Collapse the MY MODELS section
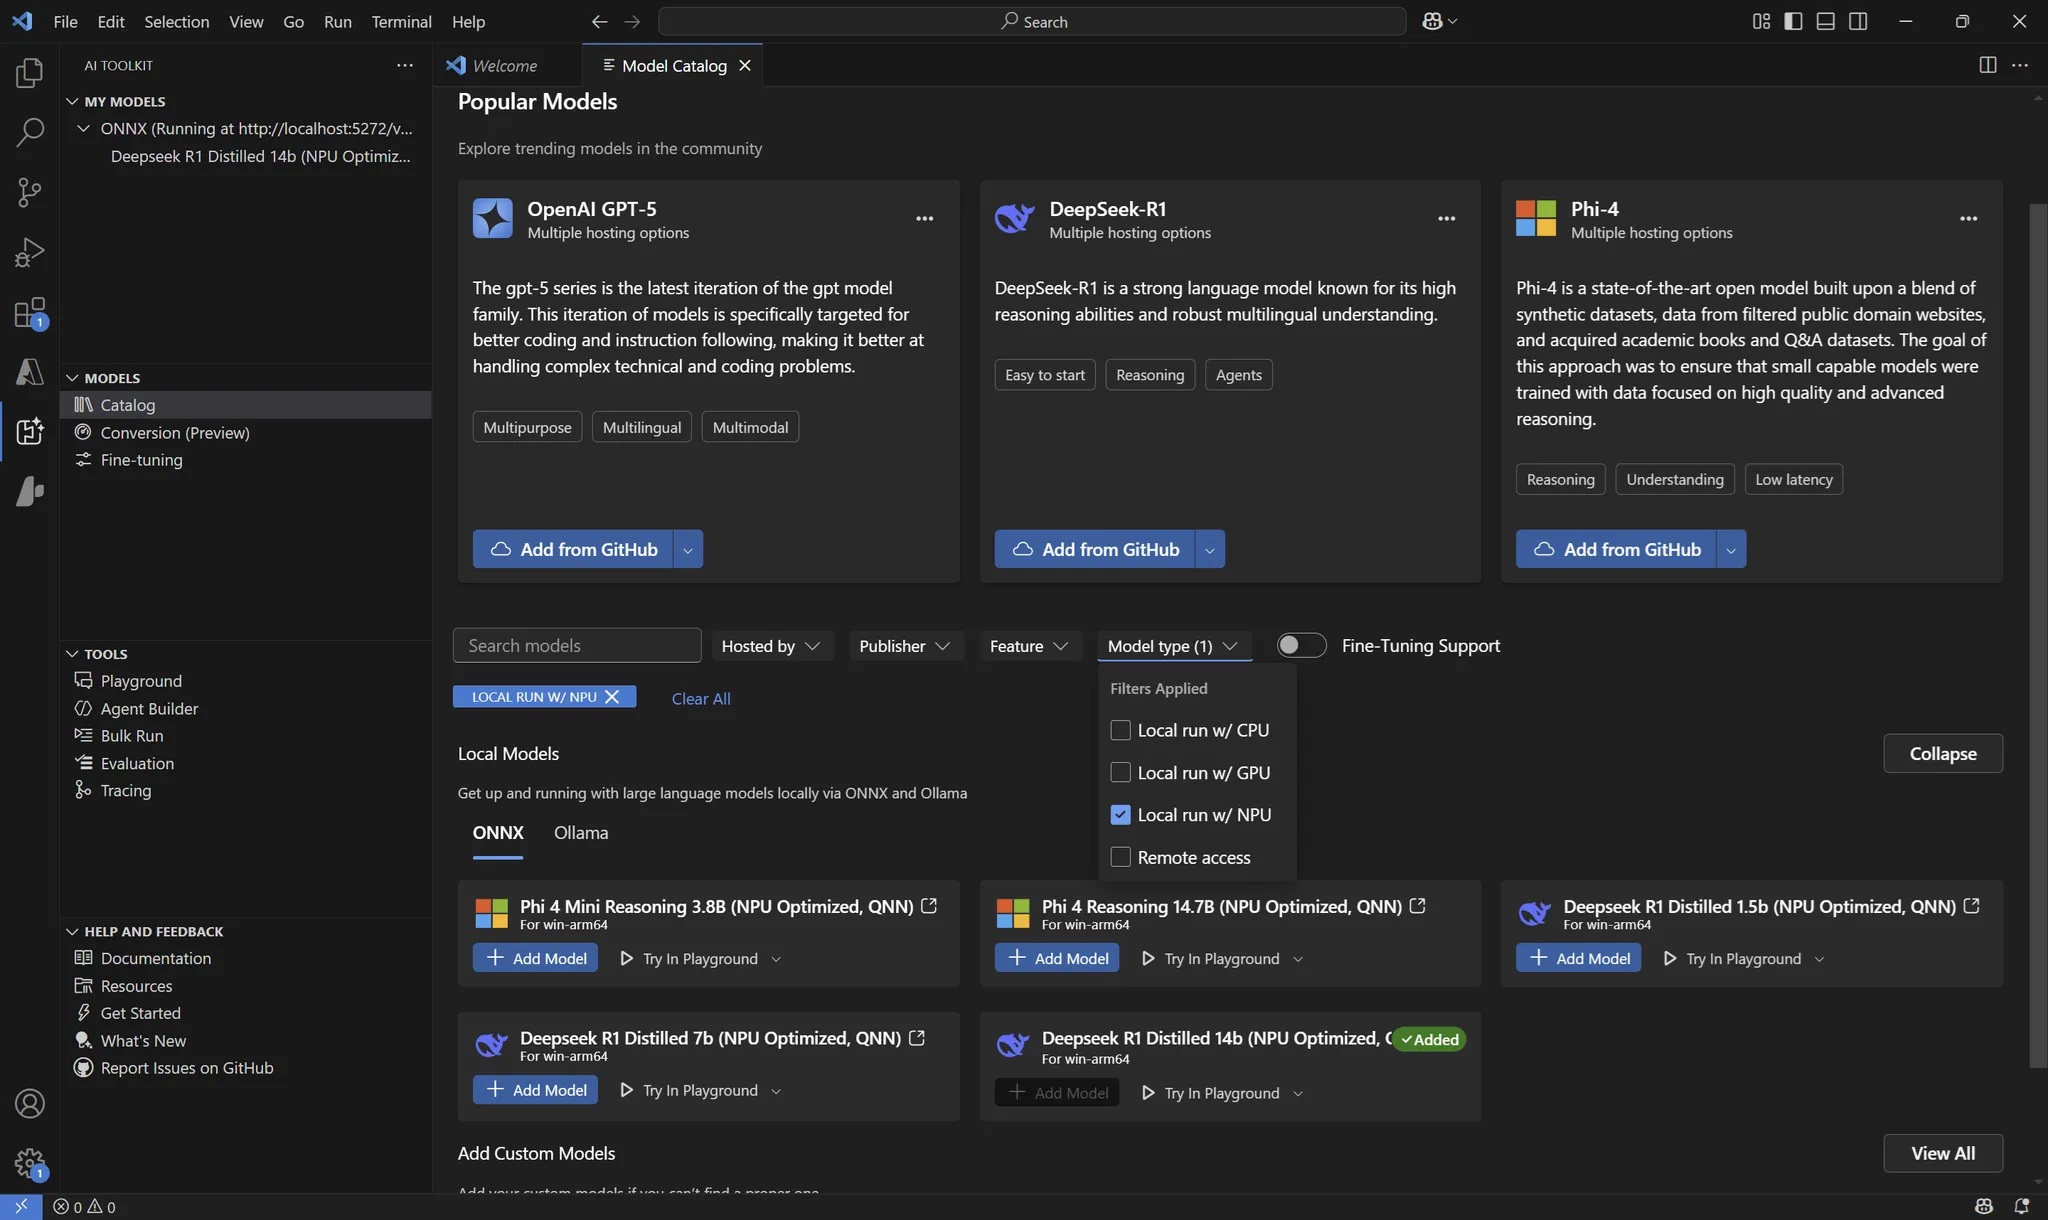The width and height of the screenshot is (2048, 1220). pos(72,101)
